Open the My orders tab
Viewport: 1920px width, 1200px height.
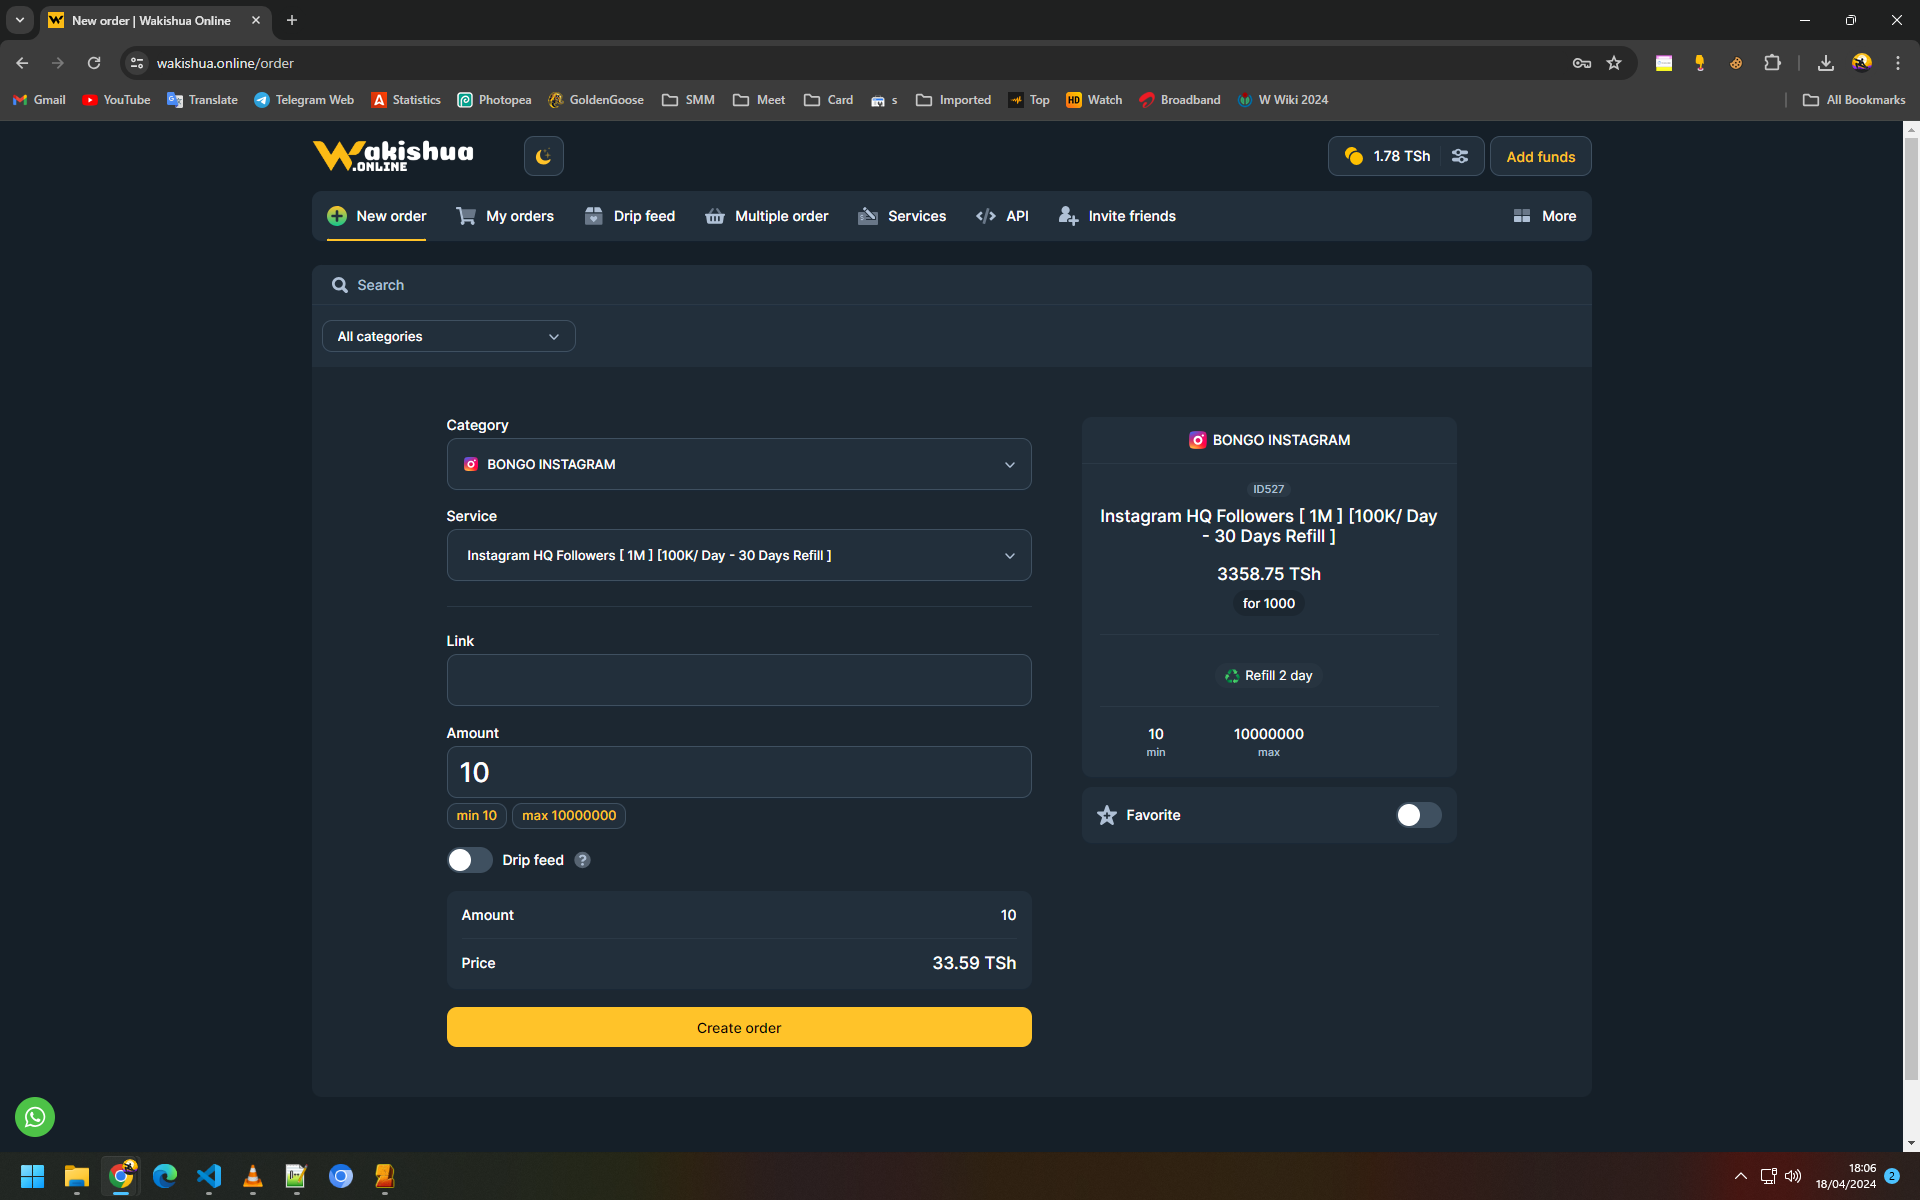pyautogui.click(x=505, y=216)
